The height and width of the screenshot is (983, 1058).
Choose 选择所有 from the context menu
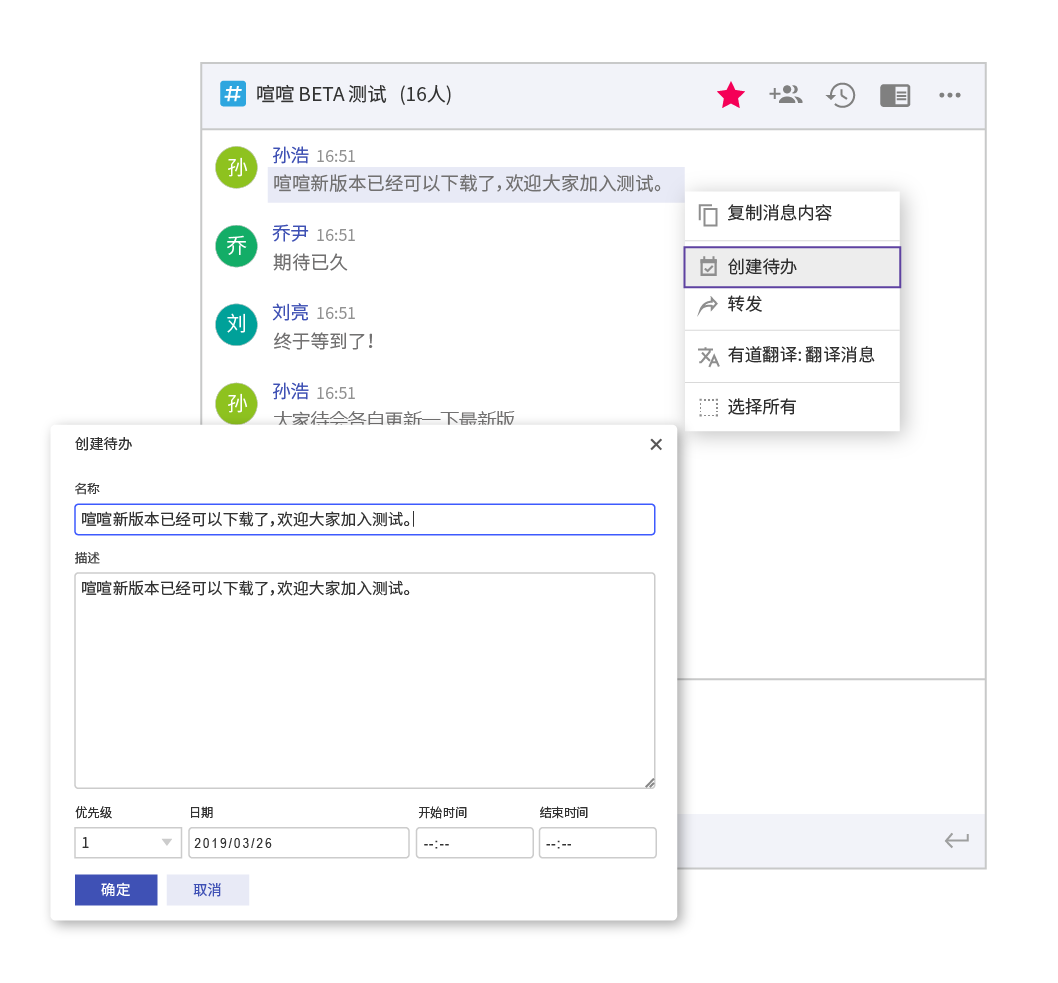[792, 407]
